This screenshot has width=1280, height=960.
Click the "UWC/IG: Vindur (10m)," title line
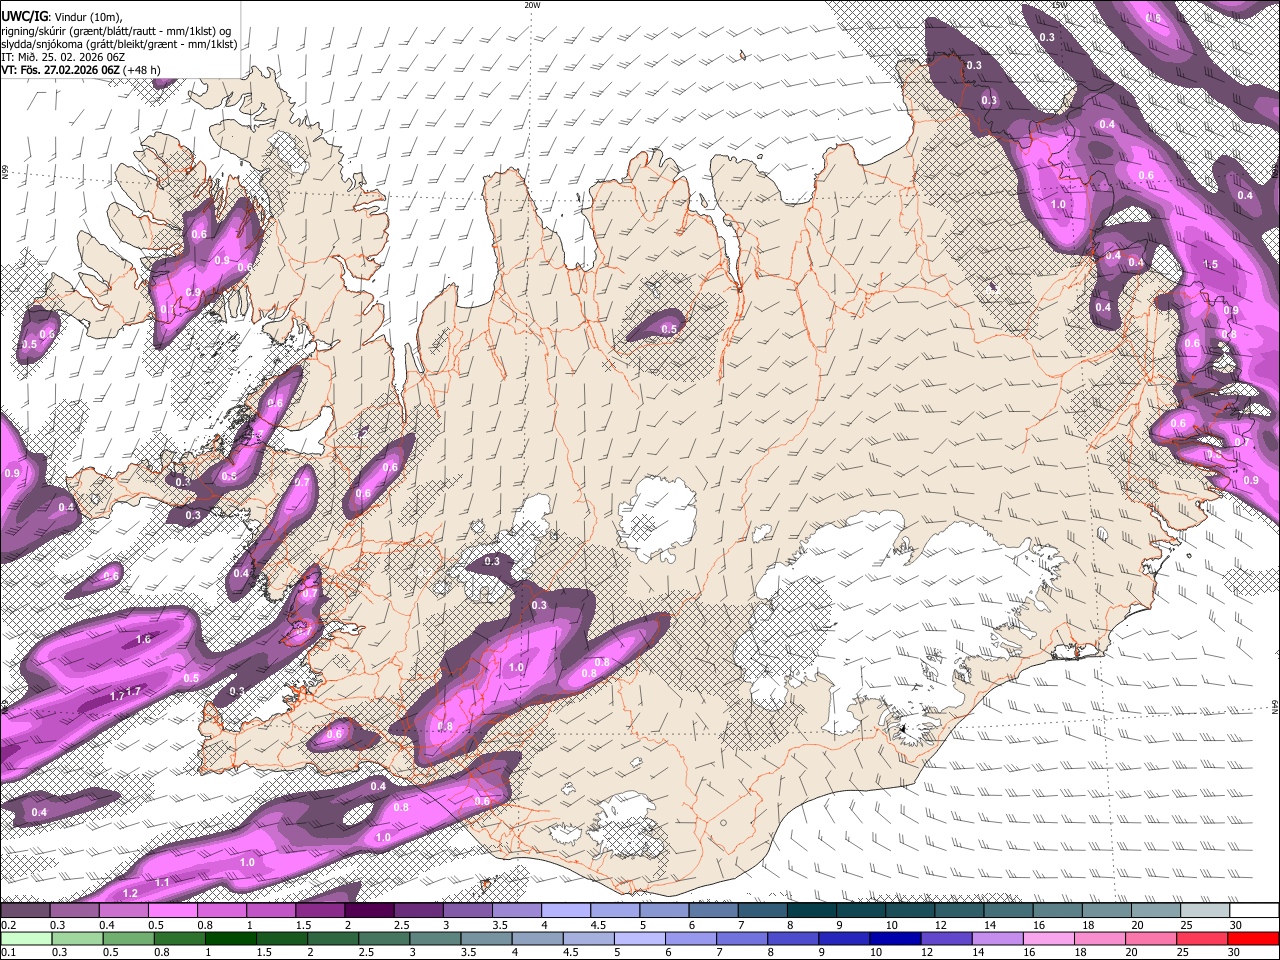(x=62, y=16)
